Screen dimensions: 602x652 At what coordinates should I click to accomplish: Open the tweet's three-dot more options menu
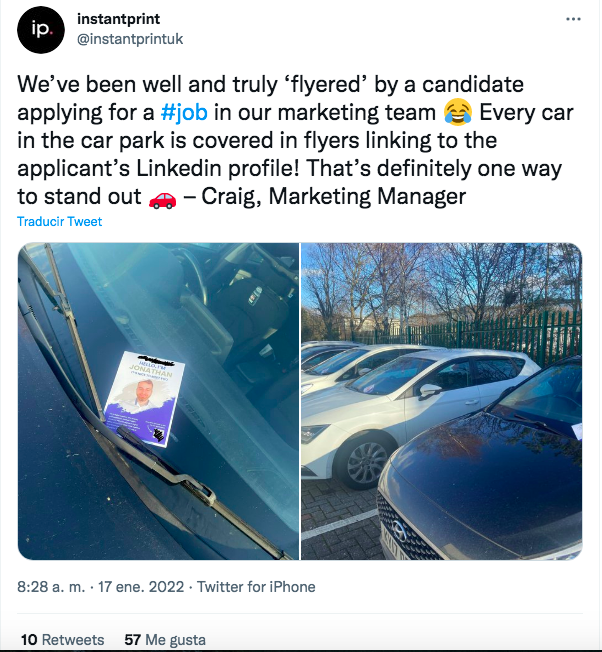click(x=572, y=19)
